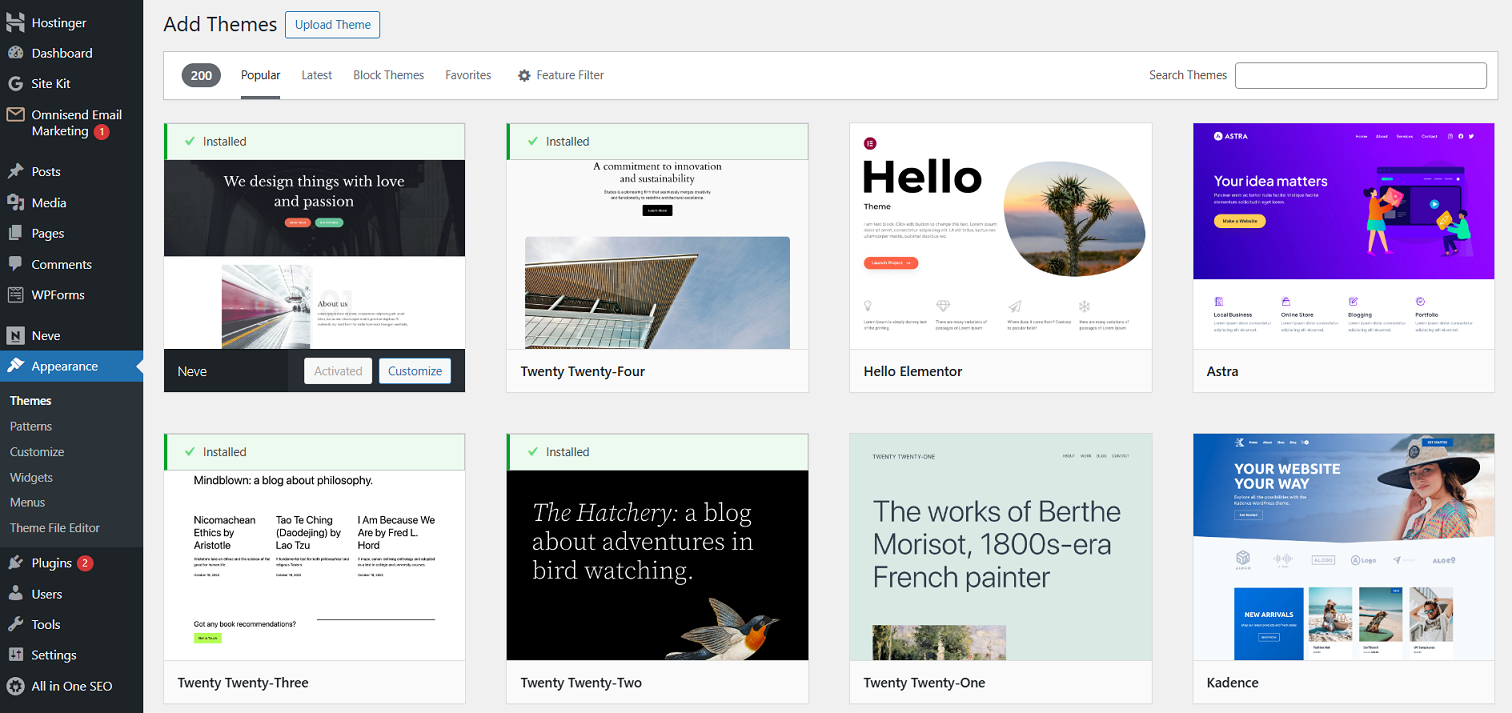This screenshot has height=713, width=1512.
Task: Select the Latest themes tab
Action: coord(316,75)
